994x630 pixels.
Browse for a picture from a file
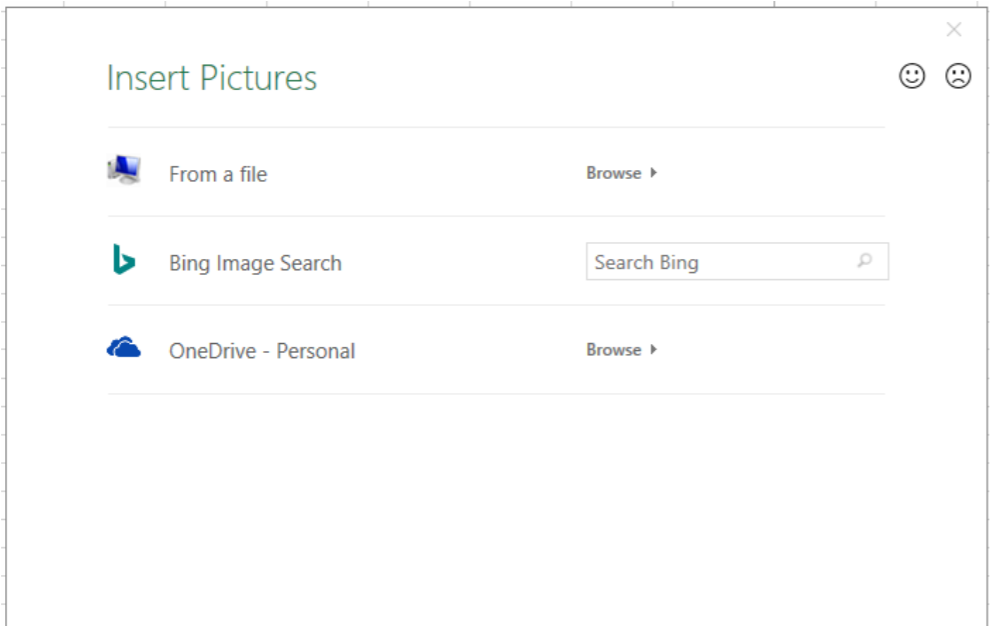click(614, 173)
